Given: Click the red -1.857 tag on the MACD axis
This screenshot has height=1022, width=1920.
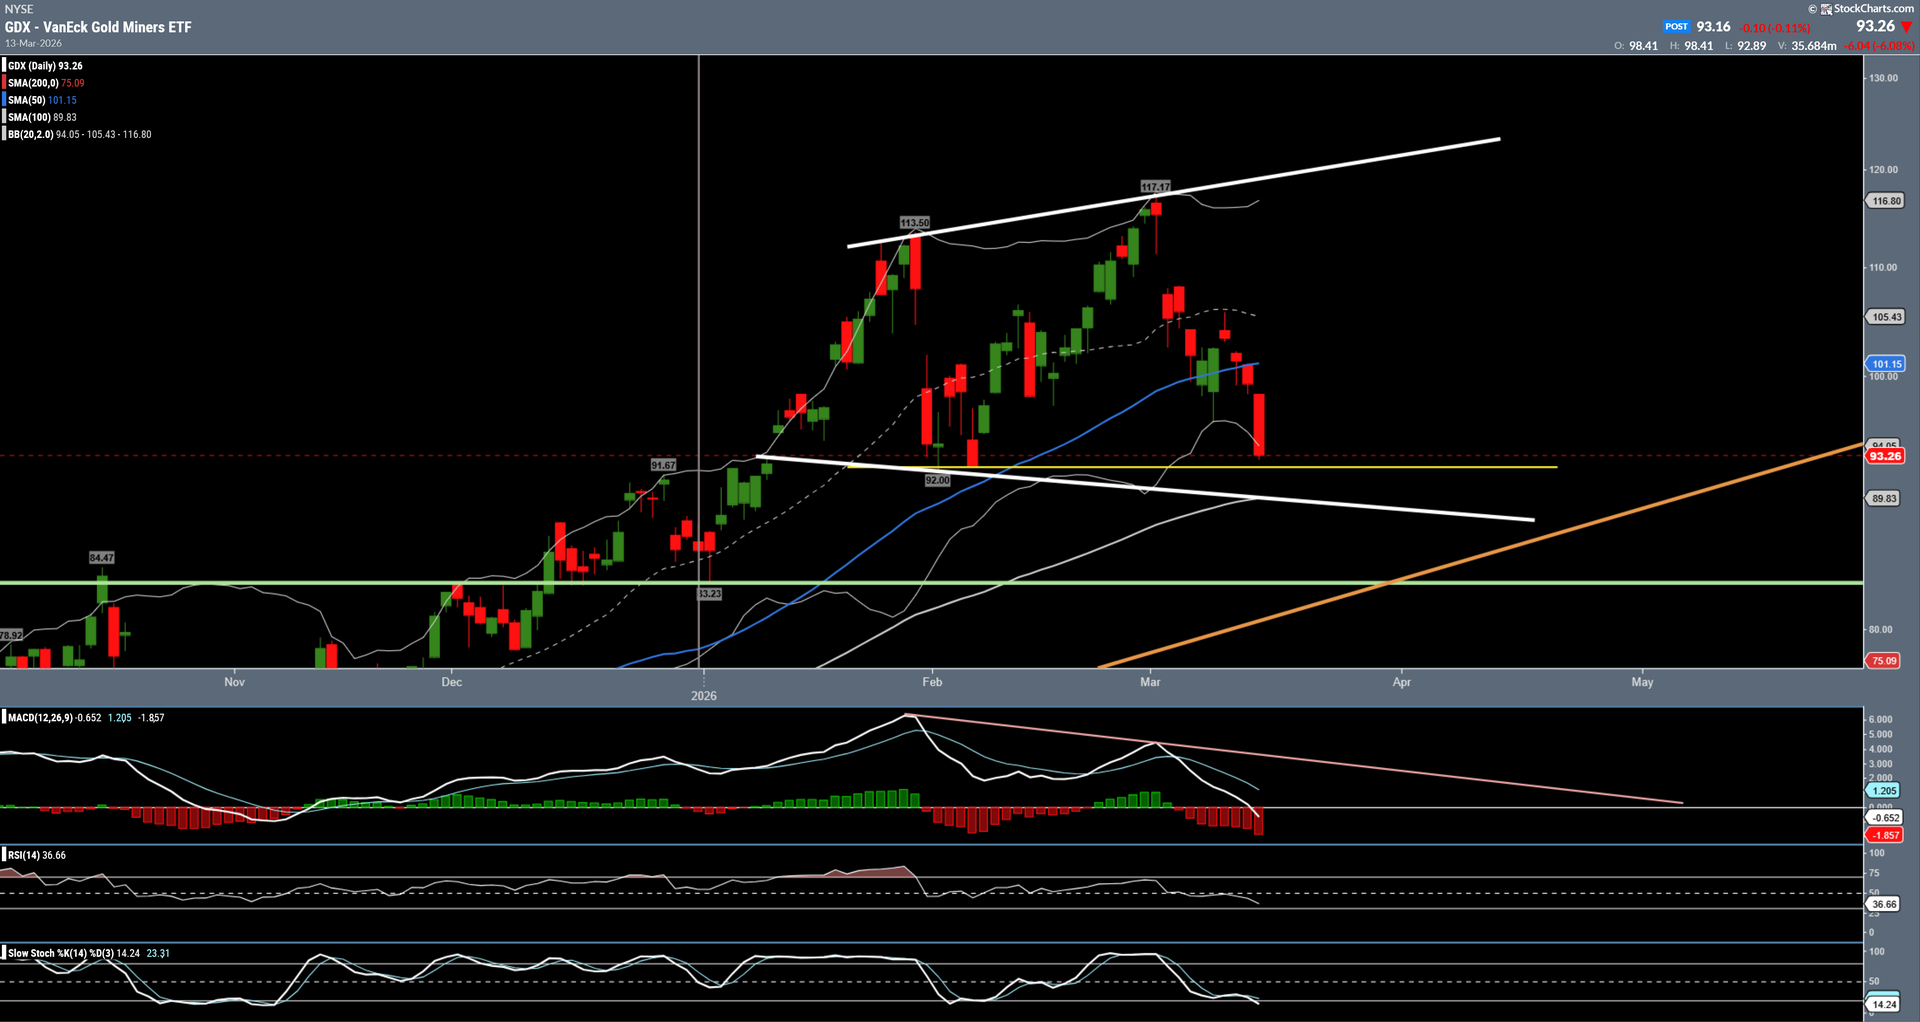Looking at the screenshot, I should click(x=1884, y=835).
